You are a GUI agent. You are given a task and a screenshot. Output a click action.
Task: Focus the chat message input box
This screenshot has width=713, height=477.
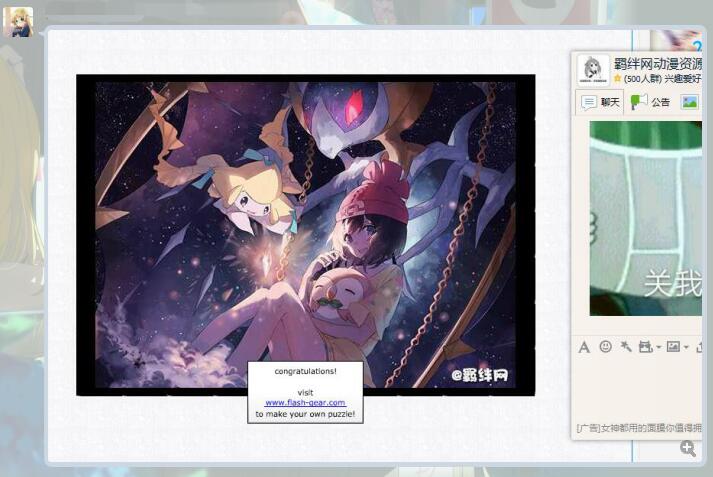coord(637,389)
